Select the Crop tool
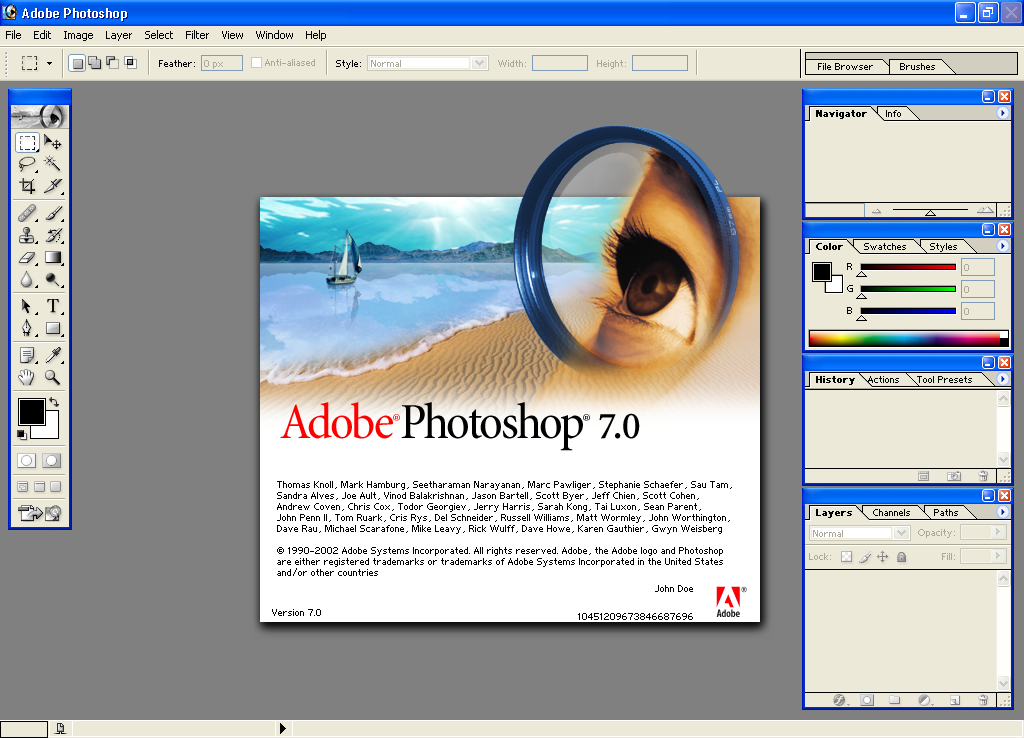 (x=27, y=186)
